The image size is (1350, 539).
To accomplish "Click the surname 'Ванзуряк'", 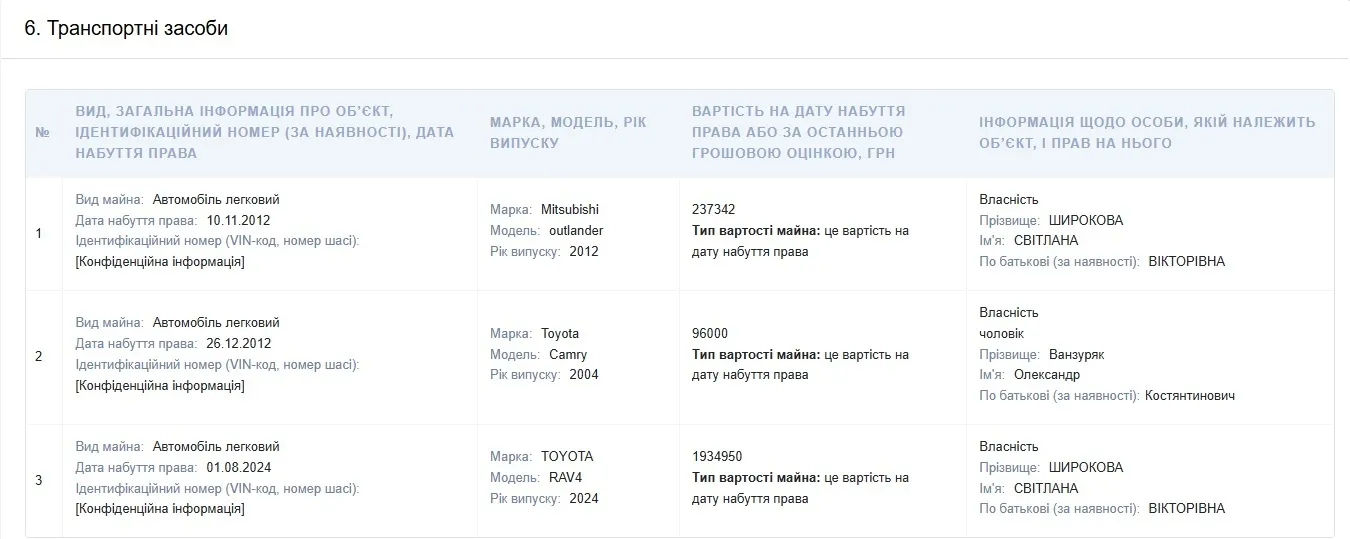I will pos(1077,355).
